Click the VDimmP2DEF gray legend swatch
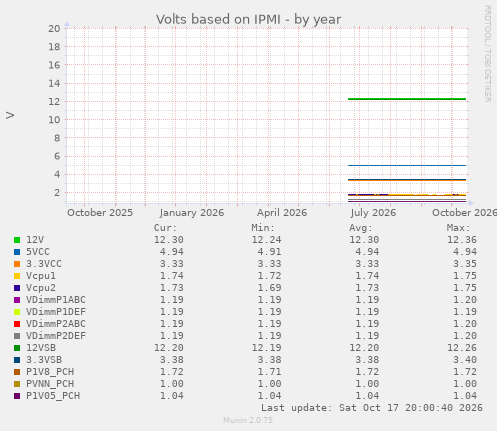Screen dimensions: 497x431 [17, 336]
